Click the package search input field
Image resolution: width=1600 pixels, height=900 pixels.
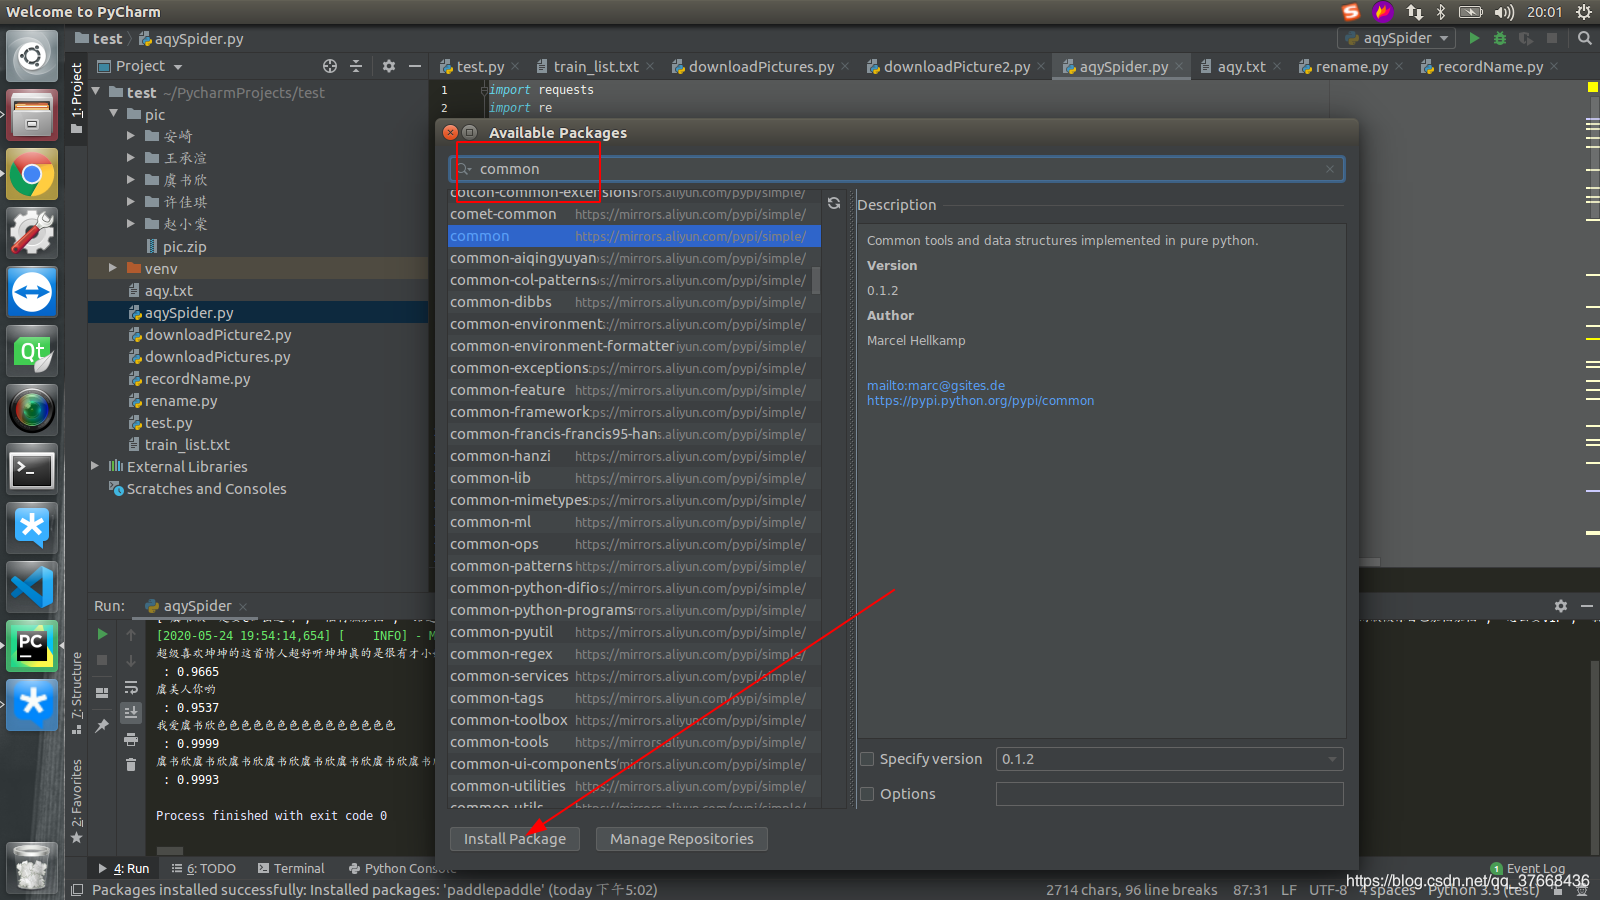[x=896, y=169]
